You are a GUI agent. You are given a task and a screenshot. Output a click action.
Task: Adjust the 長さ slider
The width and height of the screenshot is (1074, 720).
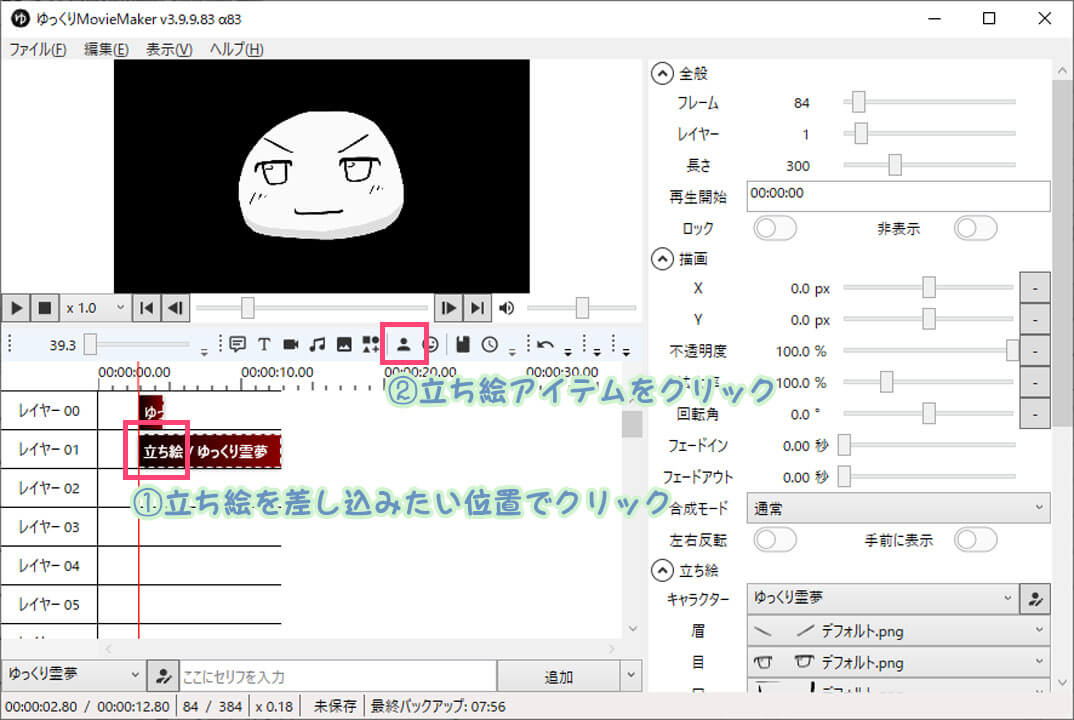895,164
